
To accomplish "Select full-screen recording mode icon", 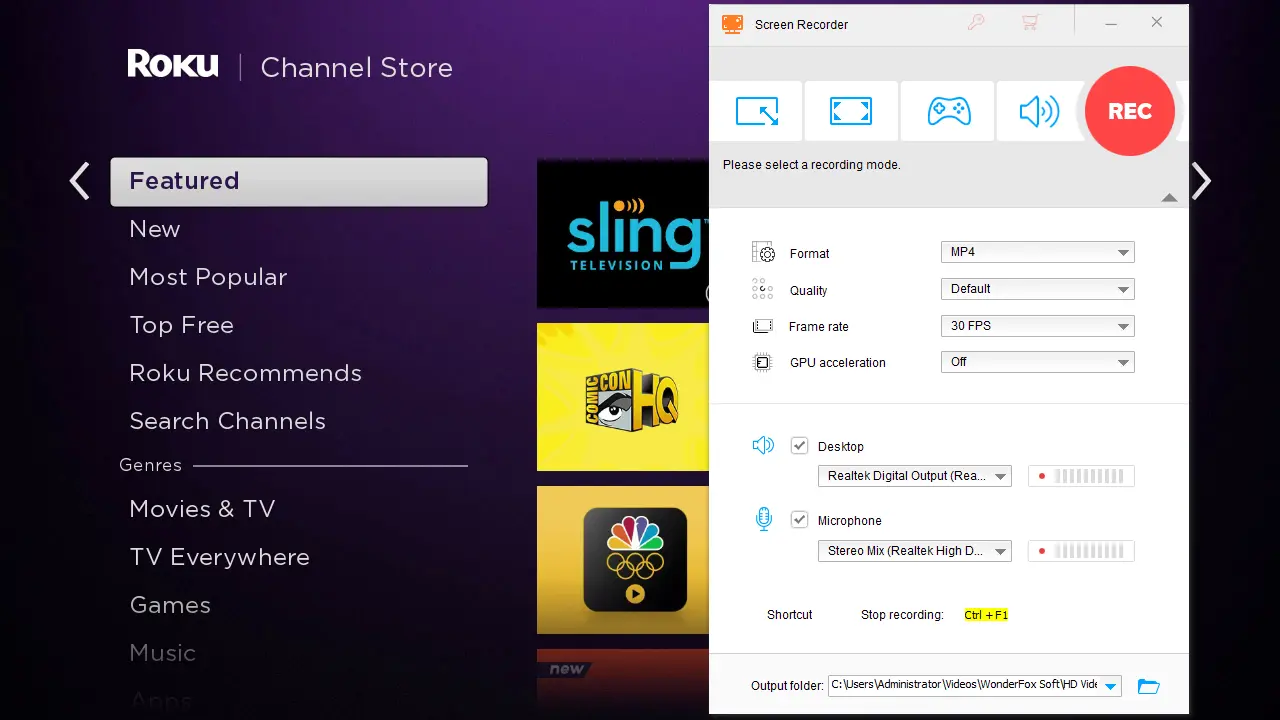I will point(851,111).
